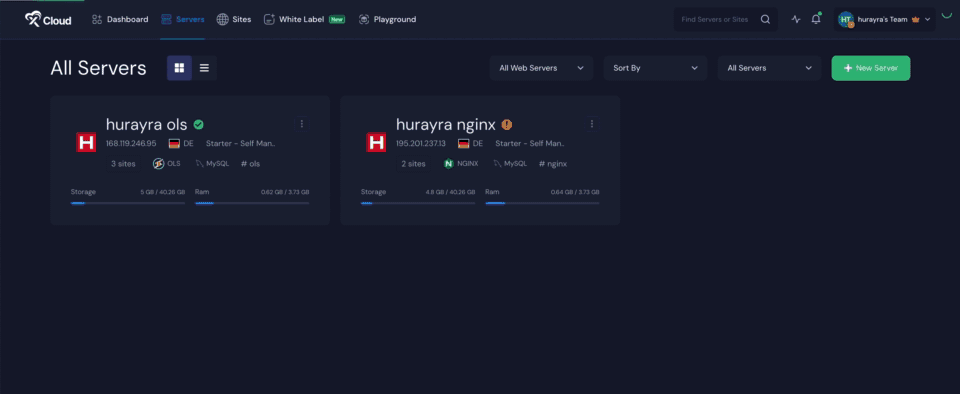Open the White Label tab
Screen dimensions: 960x394
click(x=304, y=20)
